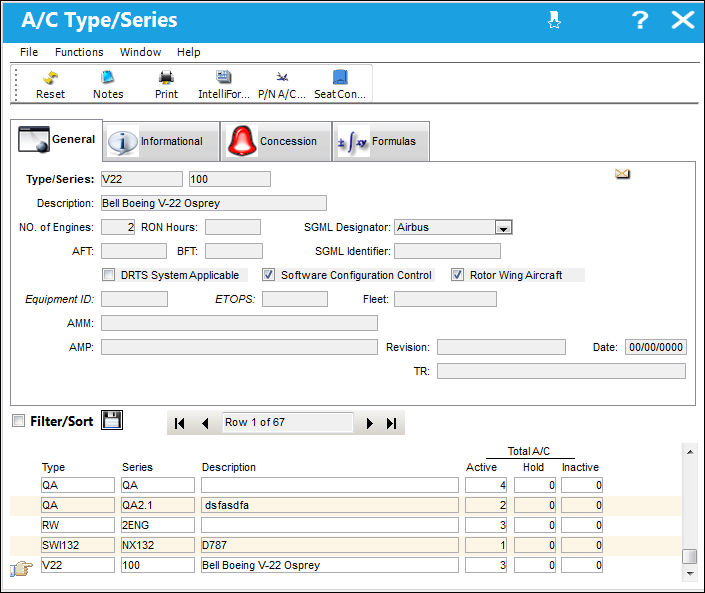Uncheck Rotor Wing Aircraft checkbox
705x593 pixels.
pyautogui.click(x=457, y=275)
